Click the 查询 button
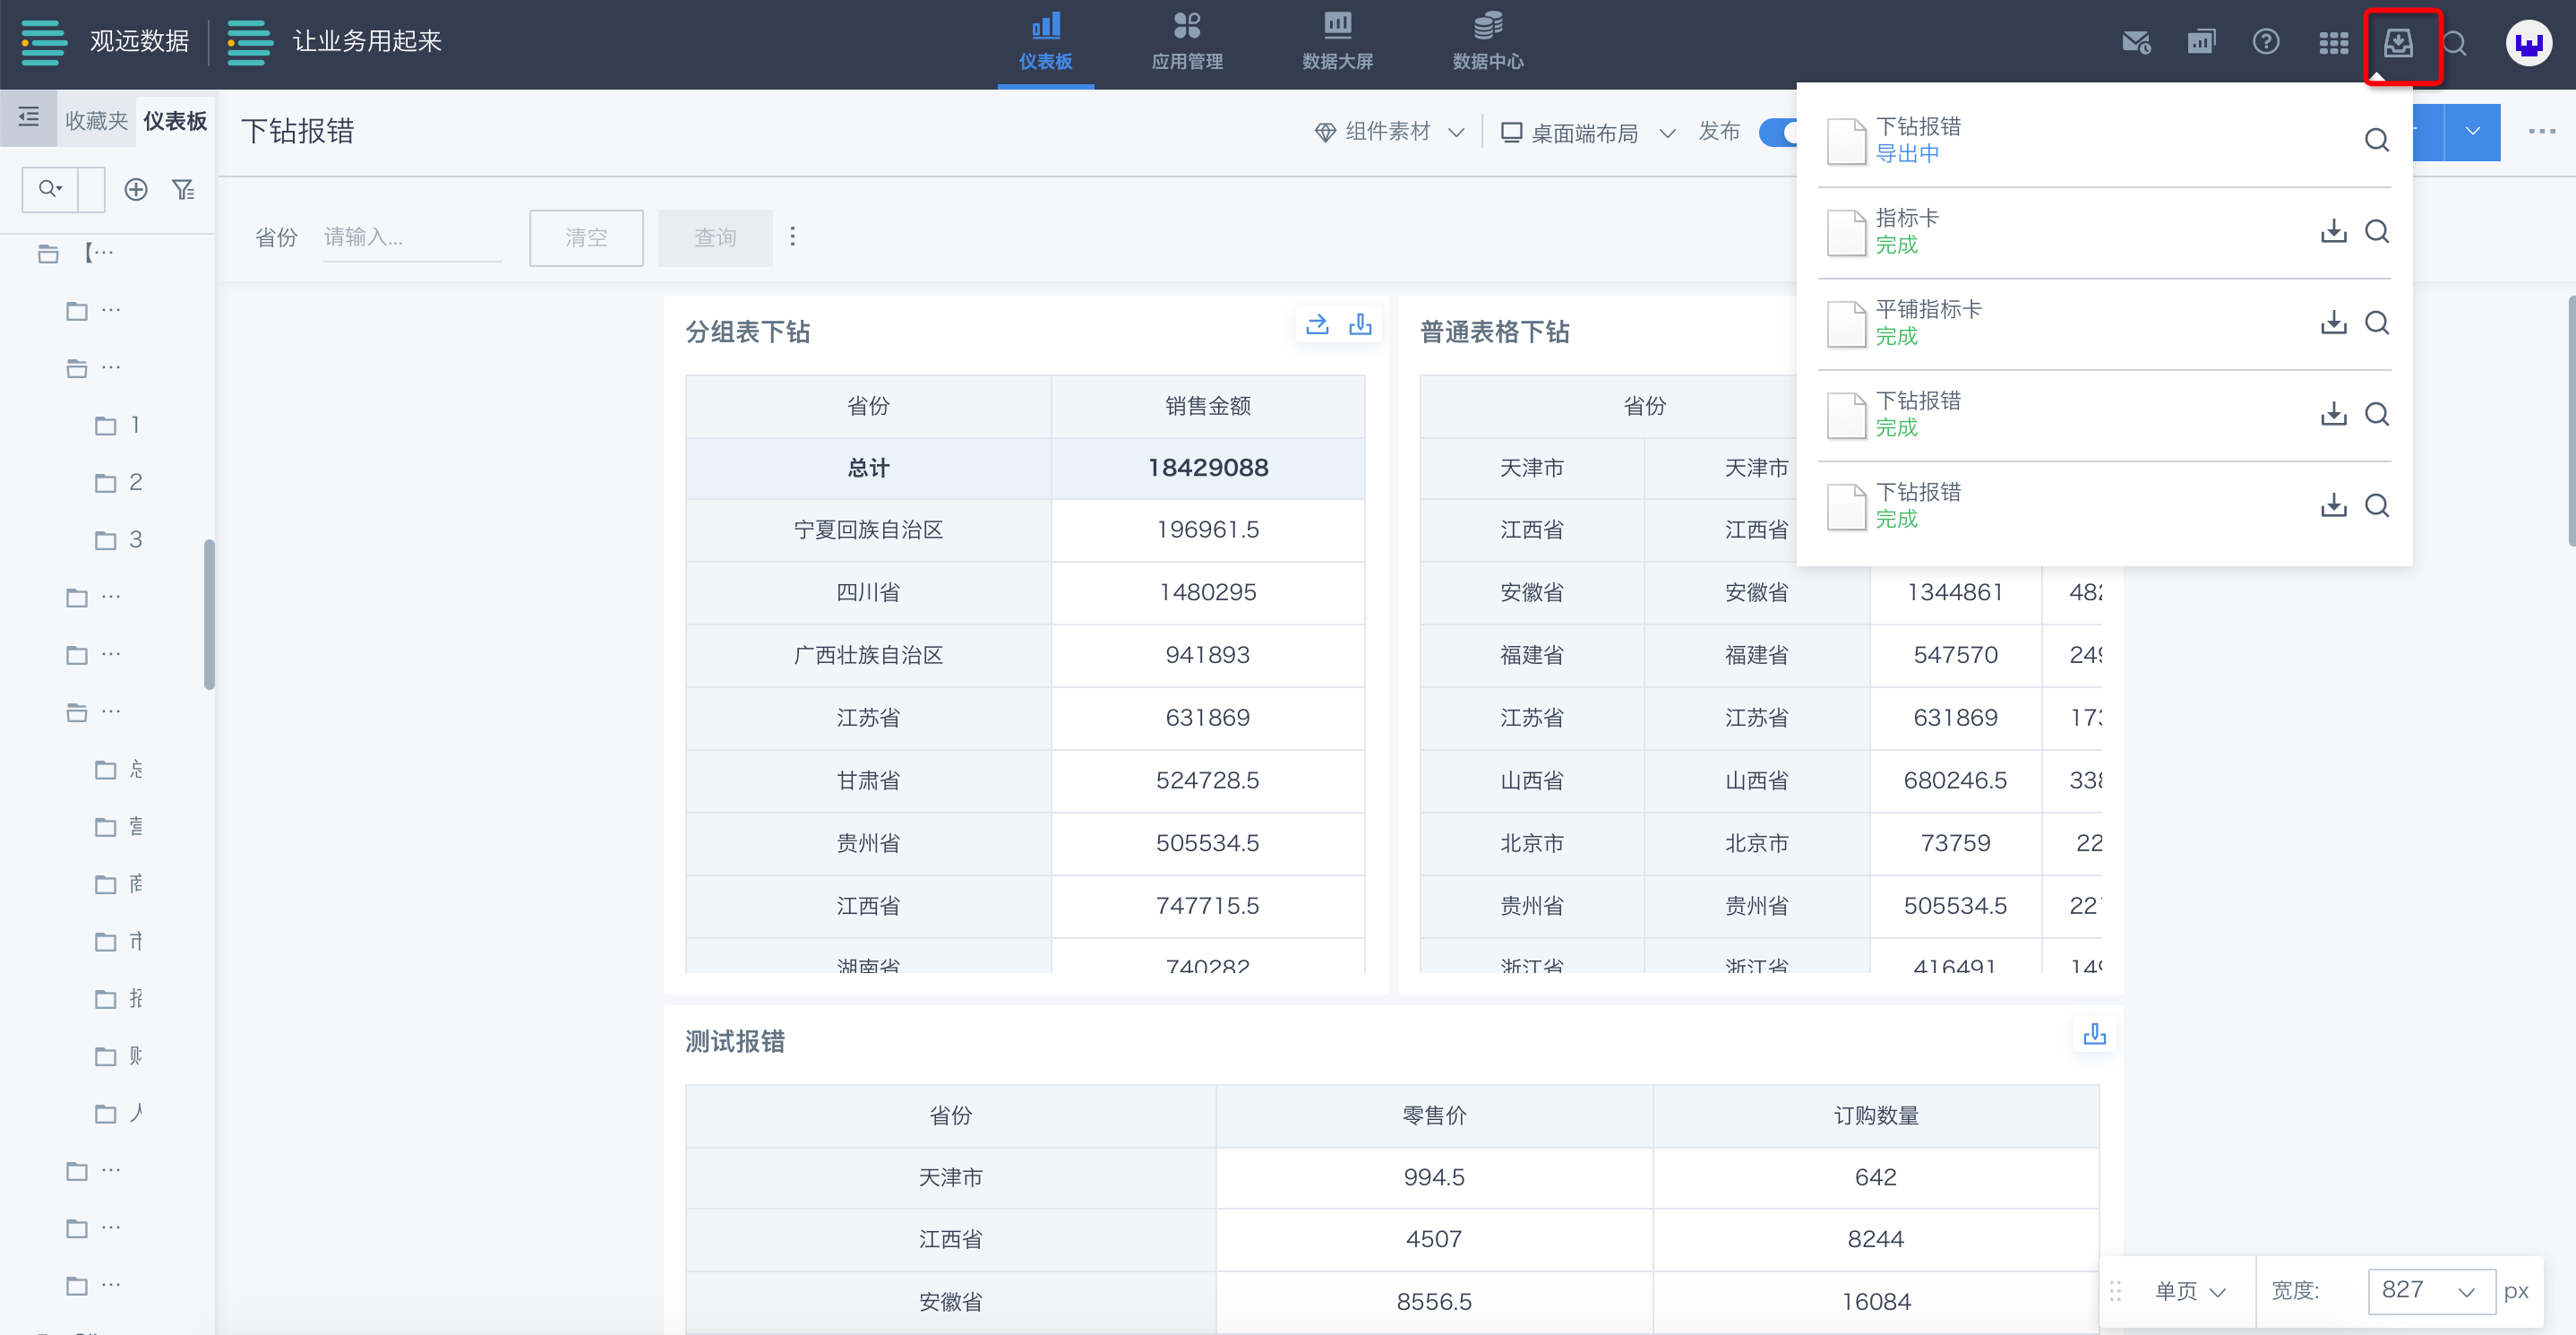 coord(715,237)
